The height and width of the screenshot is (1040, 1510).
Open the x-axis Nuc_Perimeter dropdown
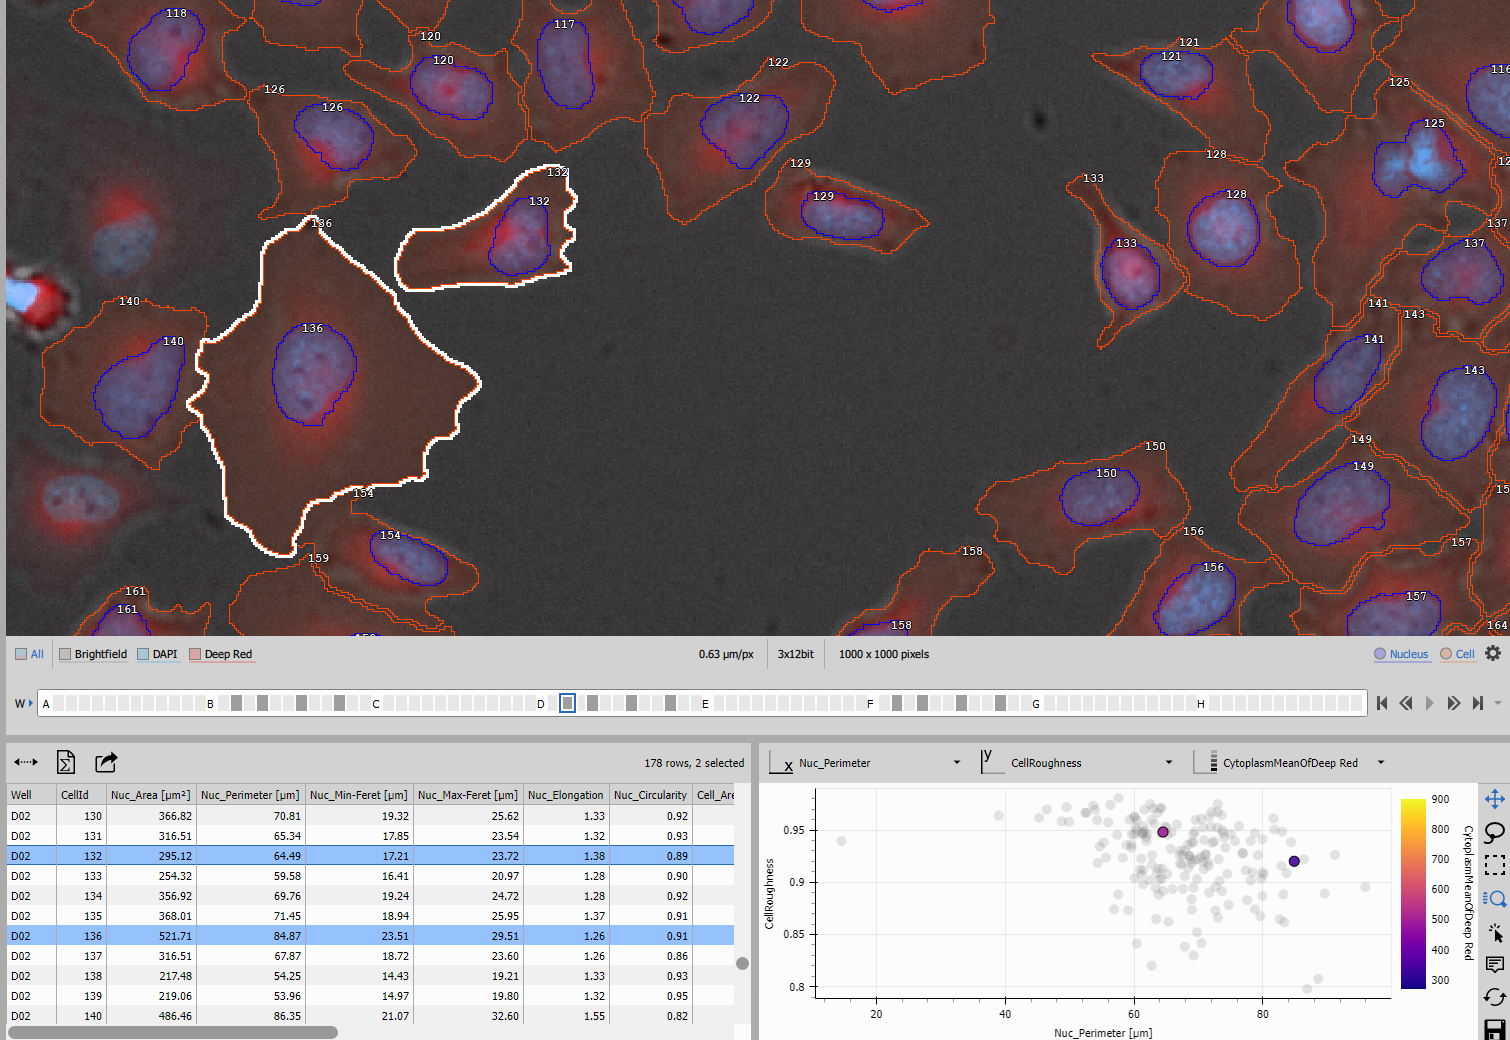point(956,763)
